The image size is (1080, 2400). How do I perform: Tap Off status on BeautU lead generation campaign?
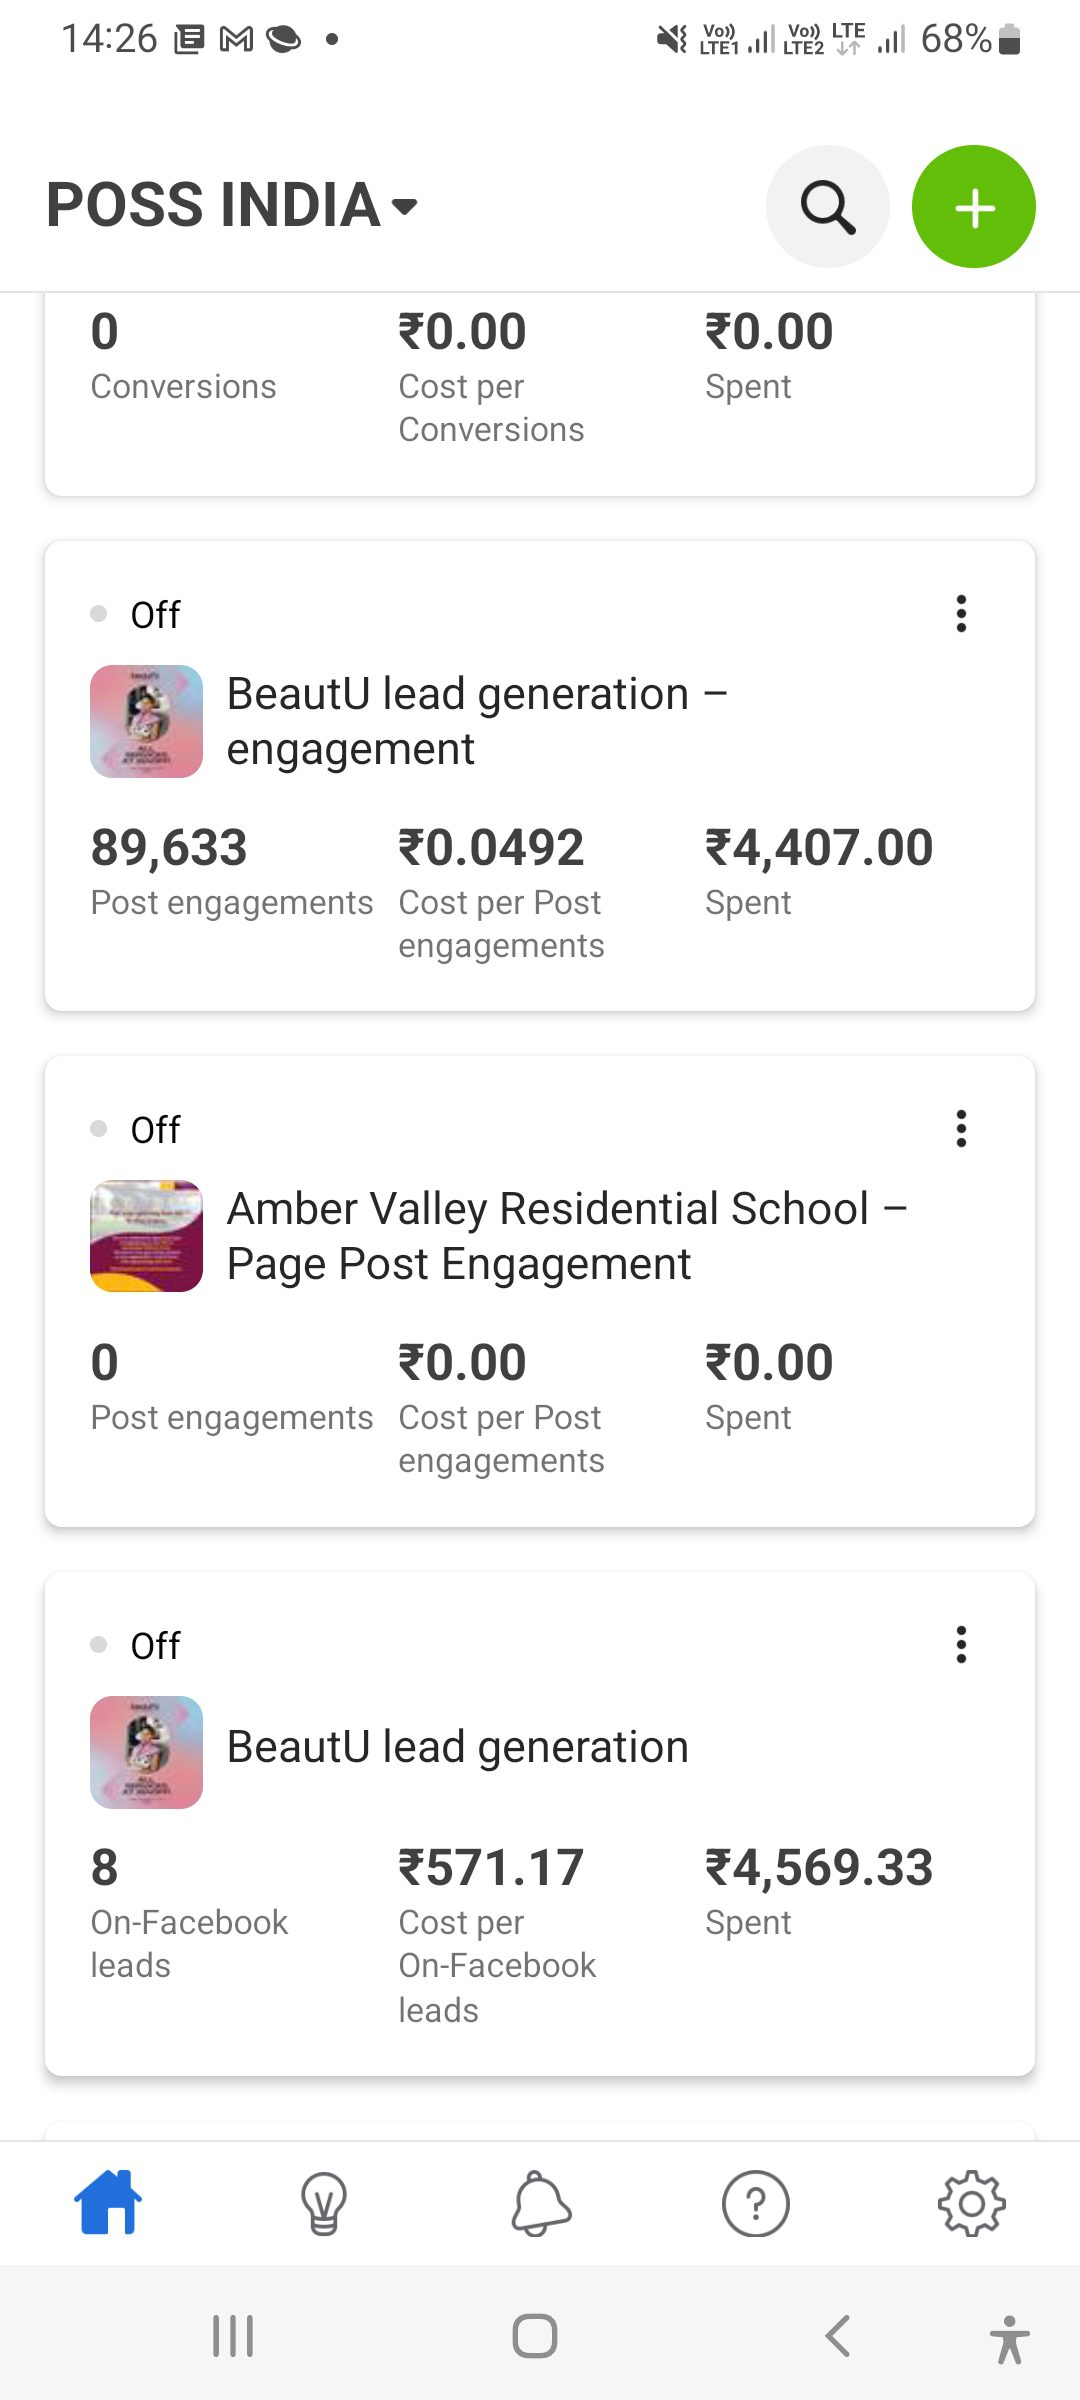coord(154,1645)
